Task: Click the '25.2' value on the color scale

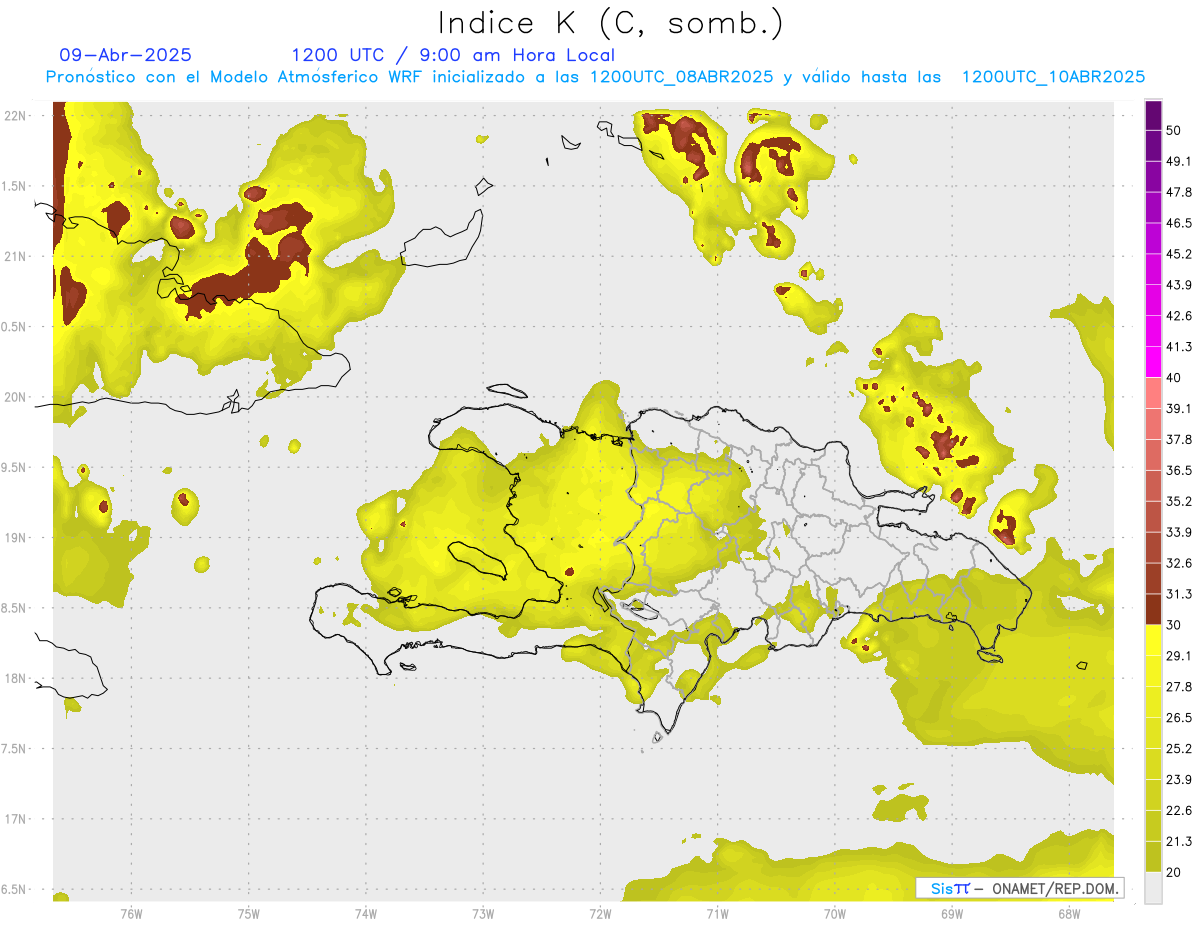Action: point(1179,749)
